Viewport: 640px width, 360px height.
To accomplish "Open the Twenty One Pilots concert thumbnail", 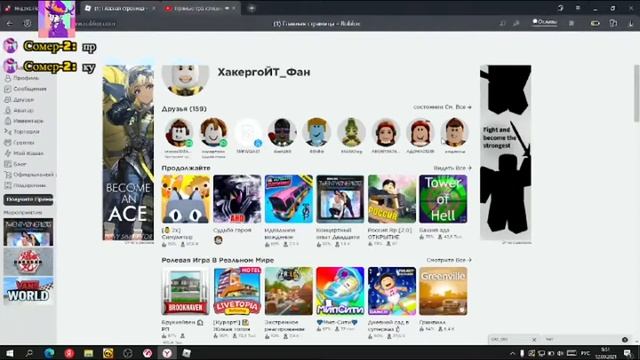I will pos(340,199).
